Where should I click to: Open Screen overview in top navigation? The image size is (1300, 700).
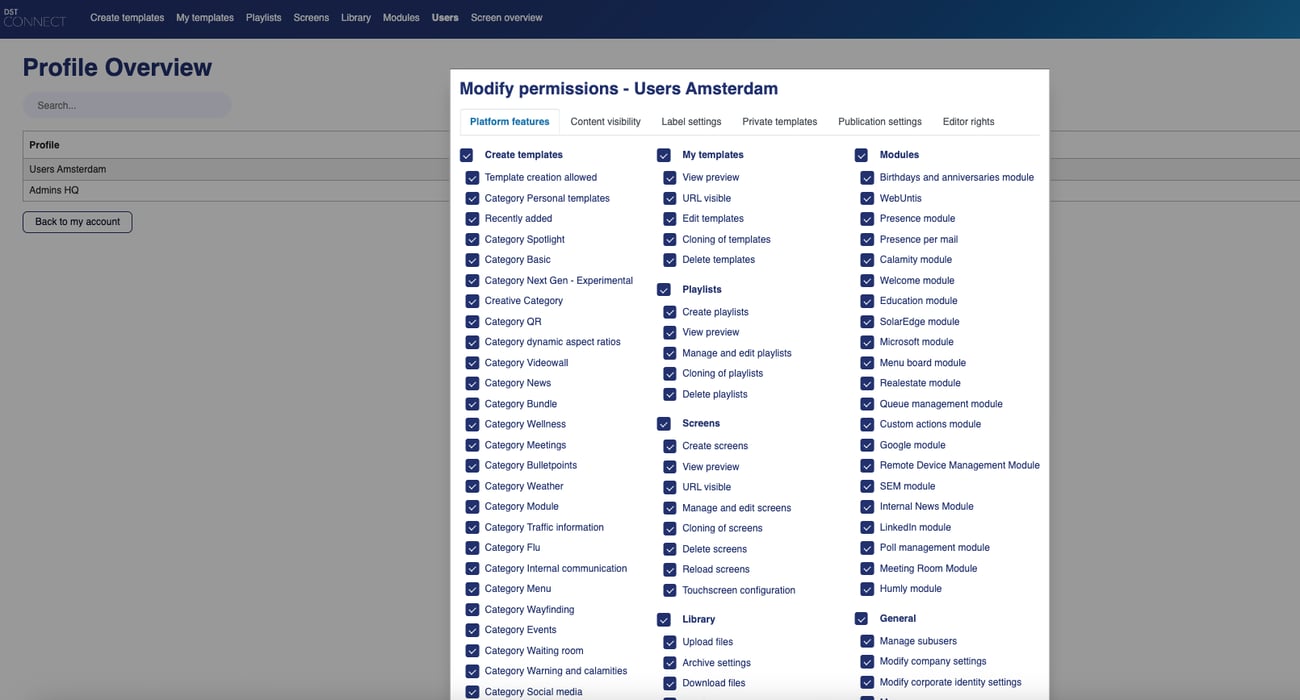[x=507, y=18]
